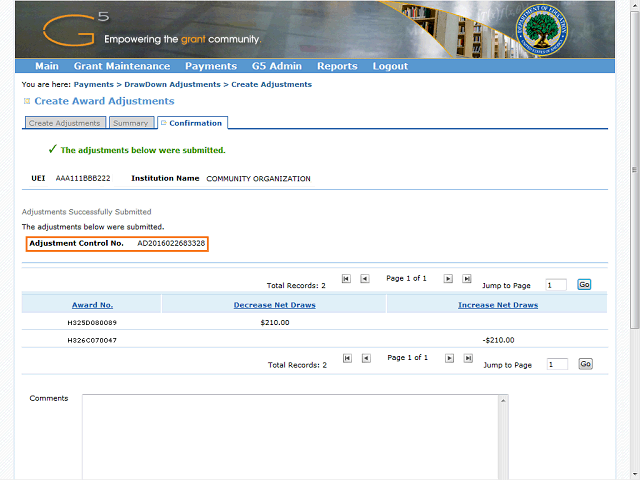Focus the Jump to Page field below the table

coord(556,364)
